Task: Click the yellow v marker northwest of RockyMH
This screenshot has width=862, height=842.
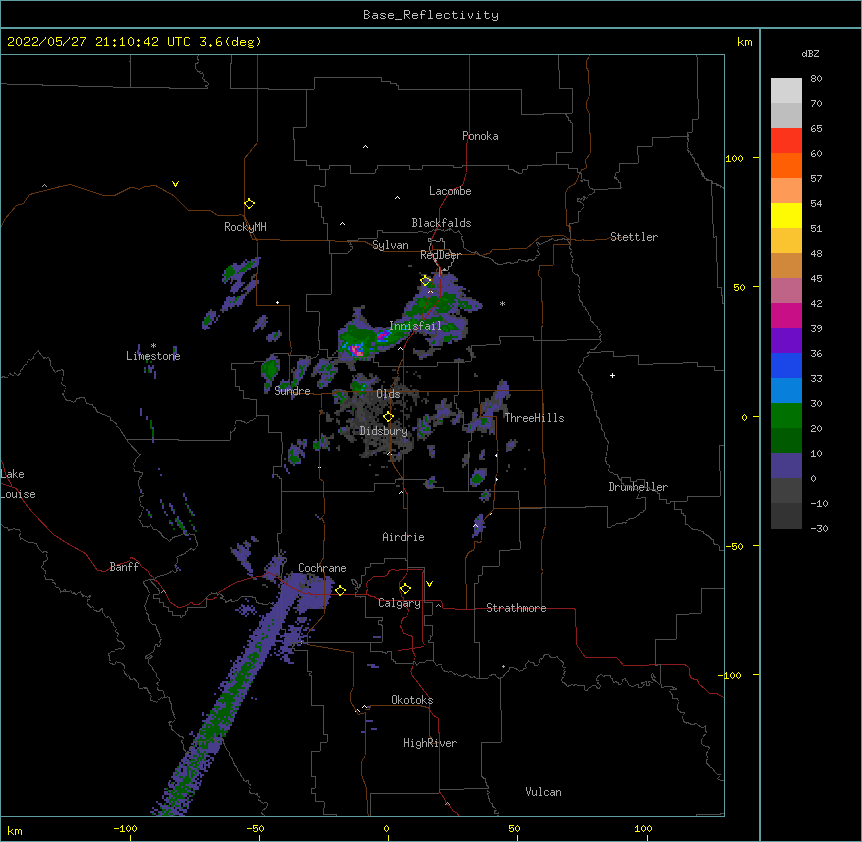Action: pyautogui.click(x=175, y=184)
